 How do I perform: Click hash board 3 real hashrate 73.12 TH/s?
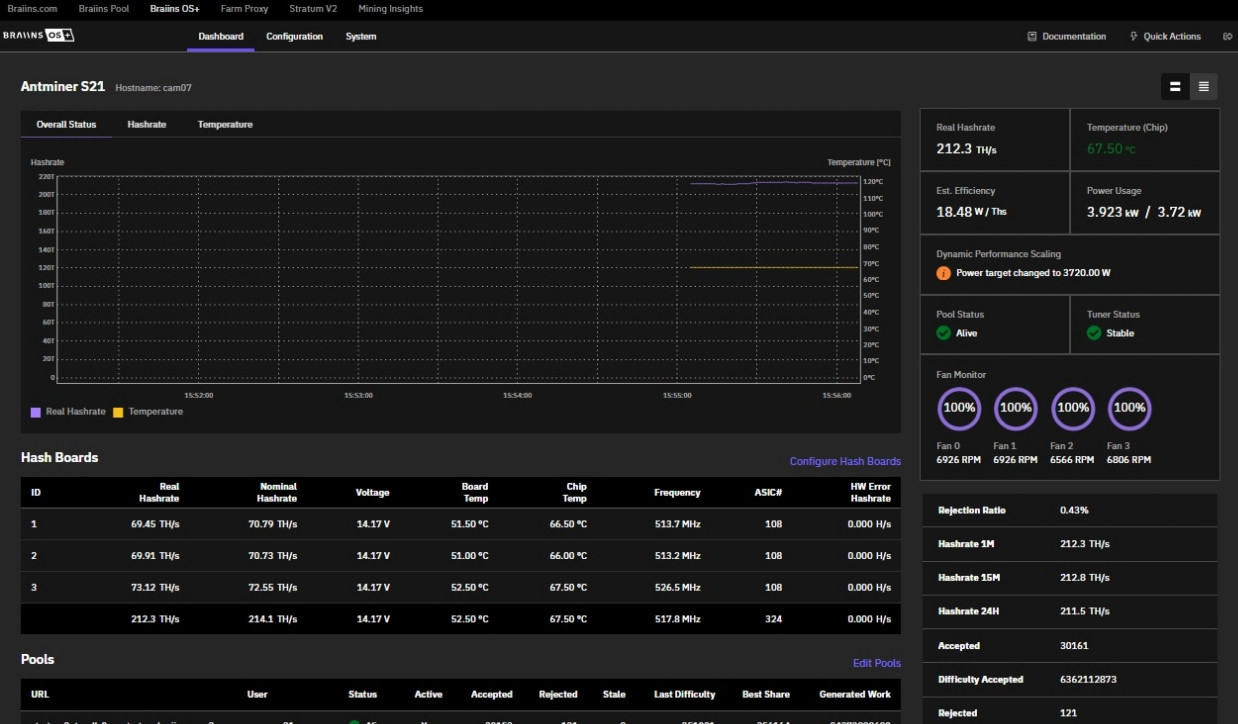click(x=155, y=588)
